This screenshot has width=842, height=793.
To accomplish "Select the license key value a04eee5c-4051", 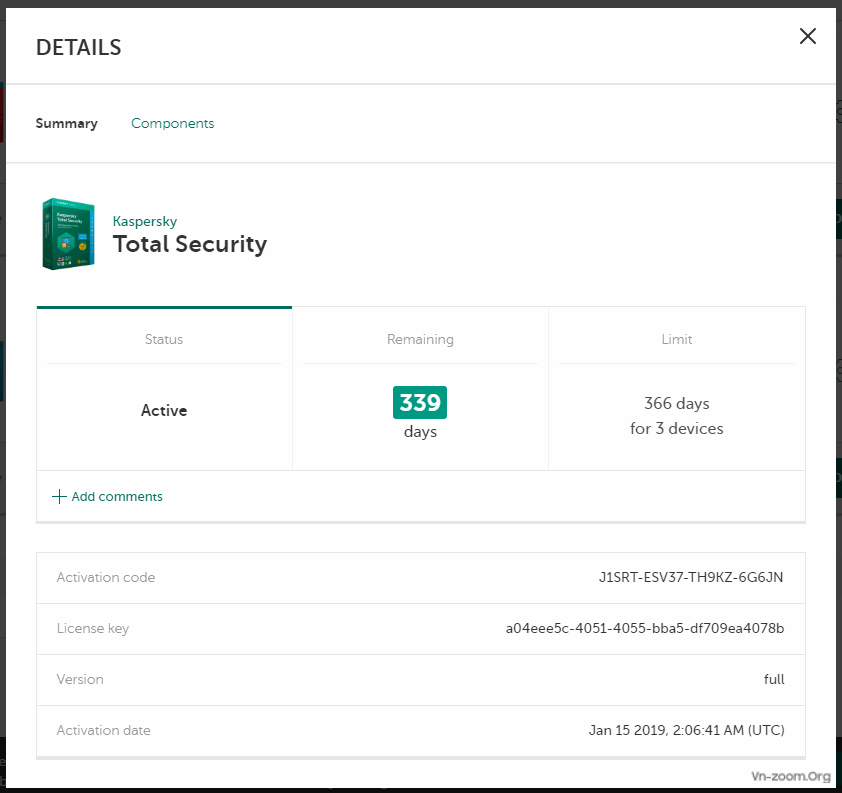I will coord(645,629).
